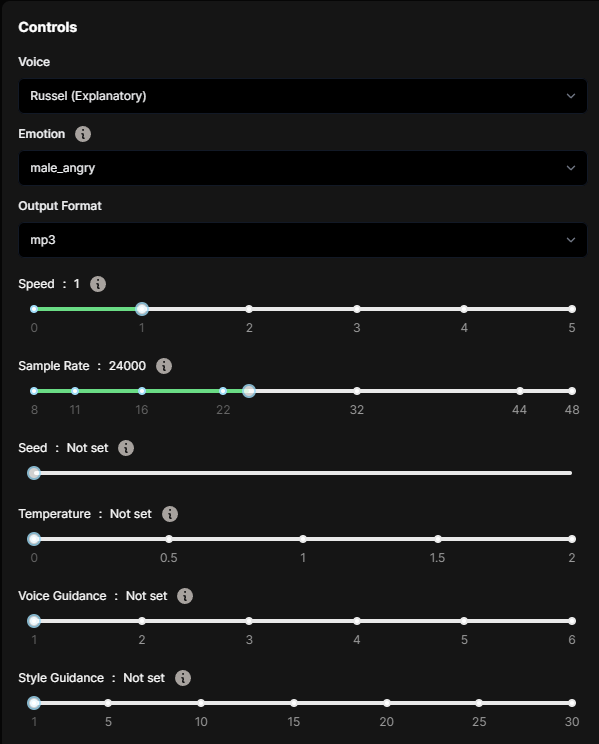
Task: Open the Output Format dropdown showing mp3
Action: tap(303, 240)
